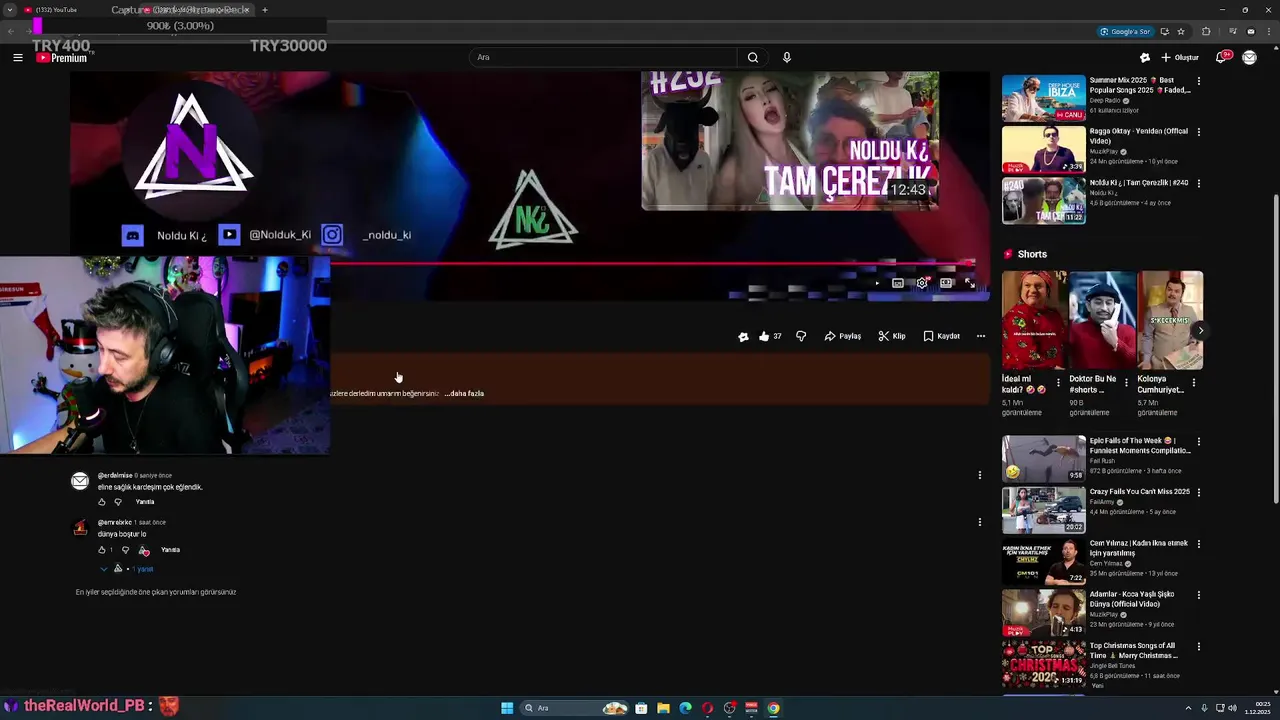Open the account avatar menu
The height and width of the screenshot is (720, 1280).
pos(1249,57)
